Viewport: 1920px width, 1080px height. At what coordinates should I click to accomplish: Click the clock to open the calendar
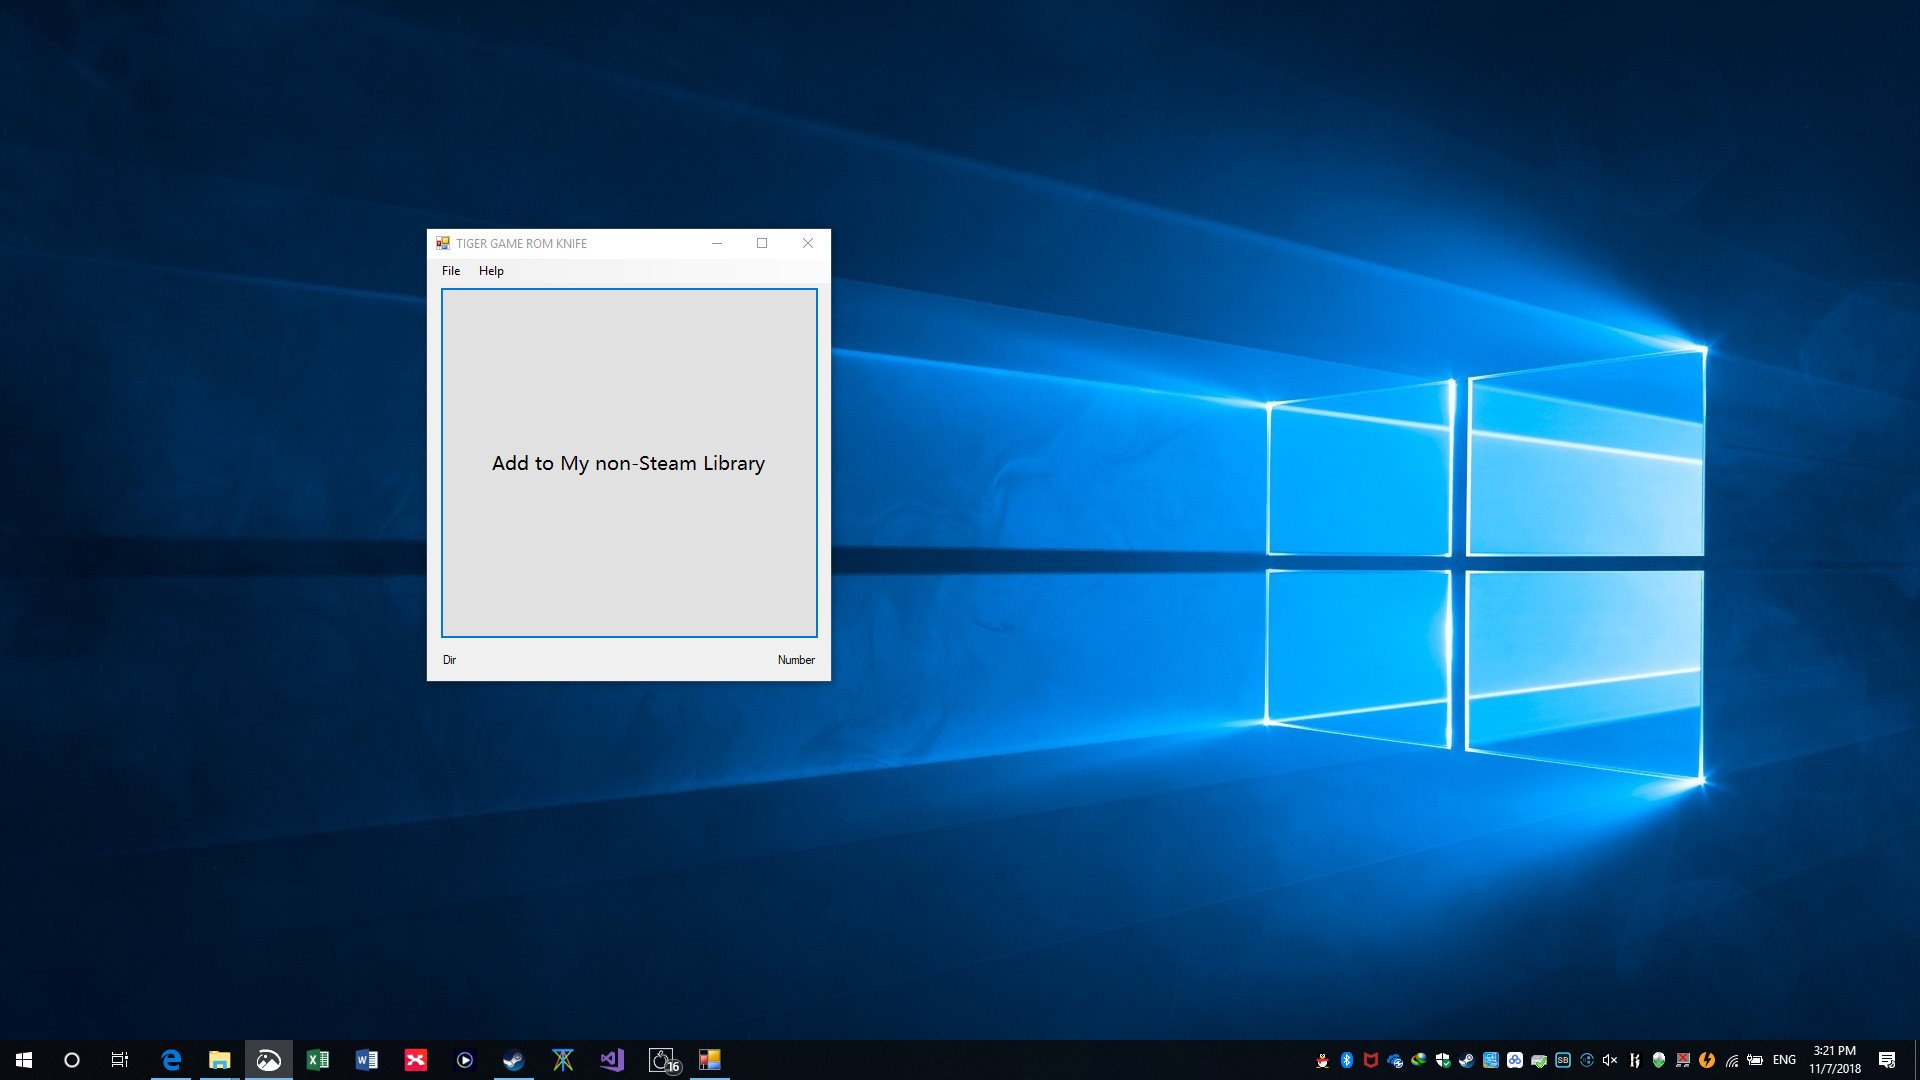tap(1835, 1059)
